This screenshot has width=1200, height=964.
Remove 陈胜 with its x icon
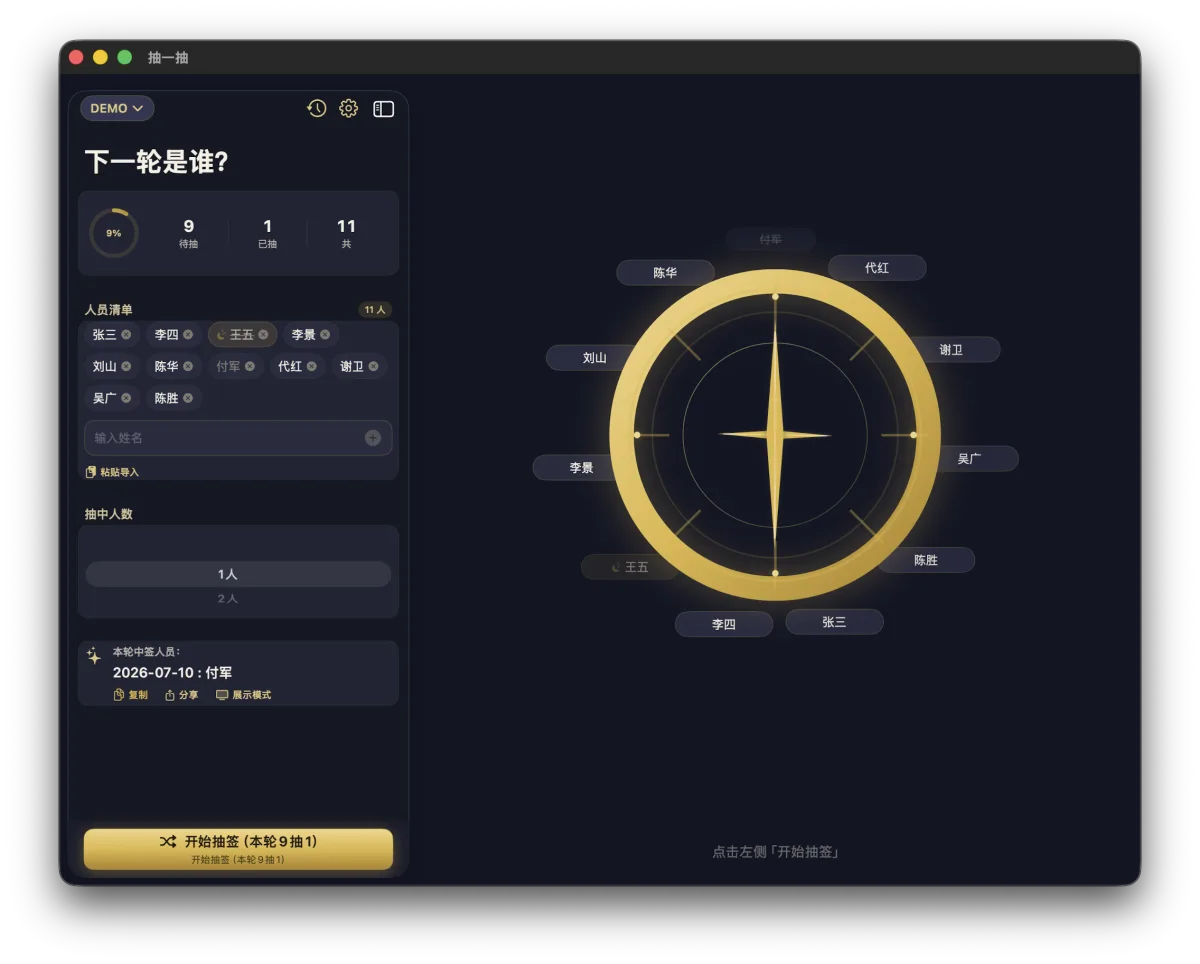coord(188,398)
